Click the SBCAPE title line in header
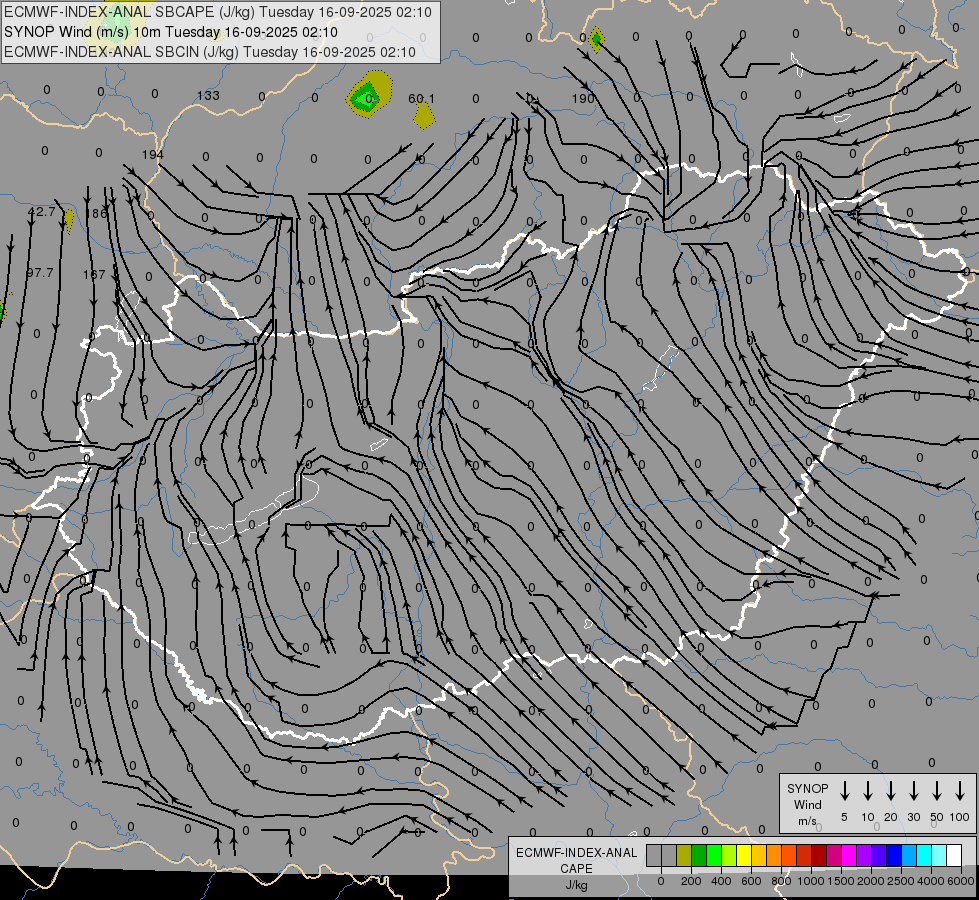The height and width of the screenshot is (900, 979). point(218,12)
